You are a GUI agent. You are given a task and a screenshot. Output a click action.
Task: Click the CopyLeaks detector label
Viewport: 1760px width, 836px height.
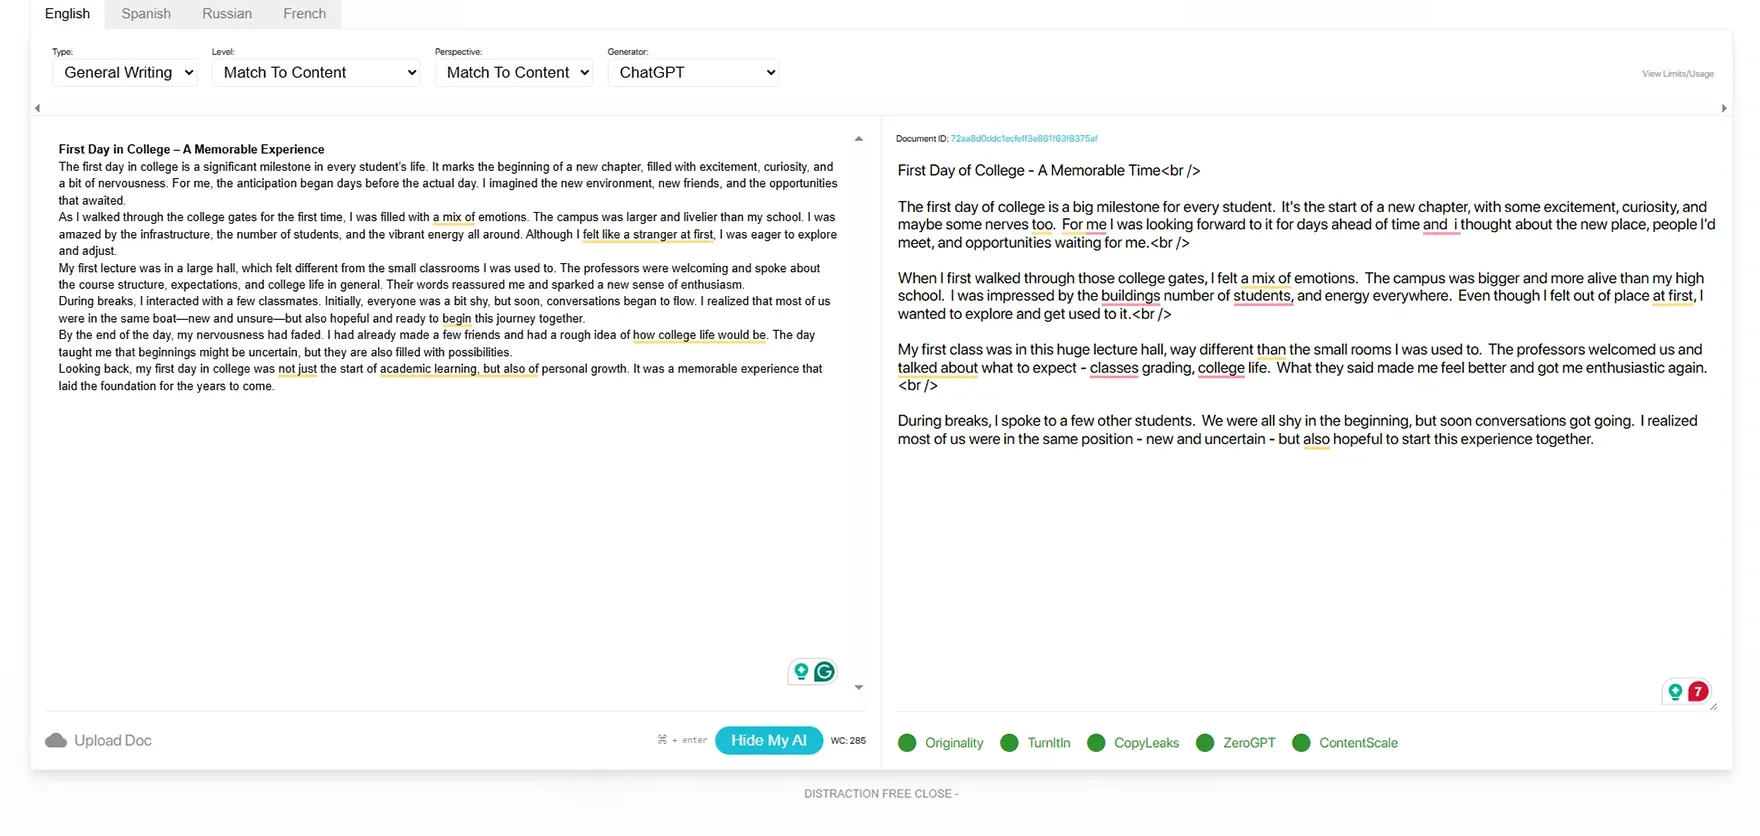pyautogui.click(x=1147, y=743)
